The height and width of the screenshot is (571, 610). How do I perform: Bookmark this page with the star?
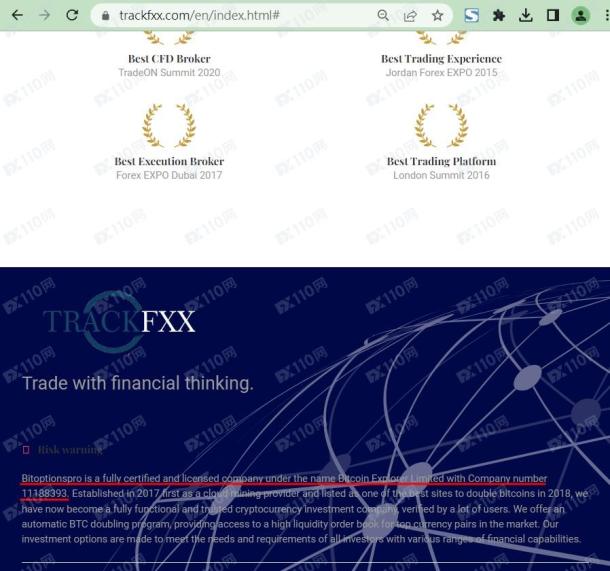(x=438, y=16)
